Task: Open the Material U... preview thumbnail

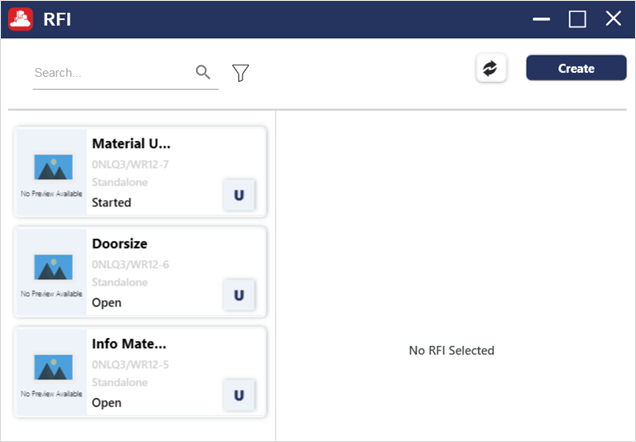Action: pyautogui.click(x=51, y=172)
